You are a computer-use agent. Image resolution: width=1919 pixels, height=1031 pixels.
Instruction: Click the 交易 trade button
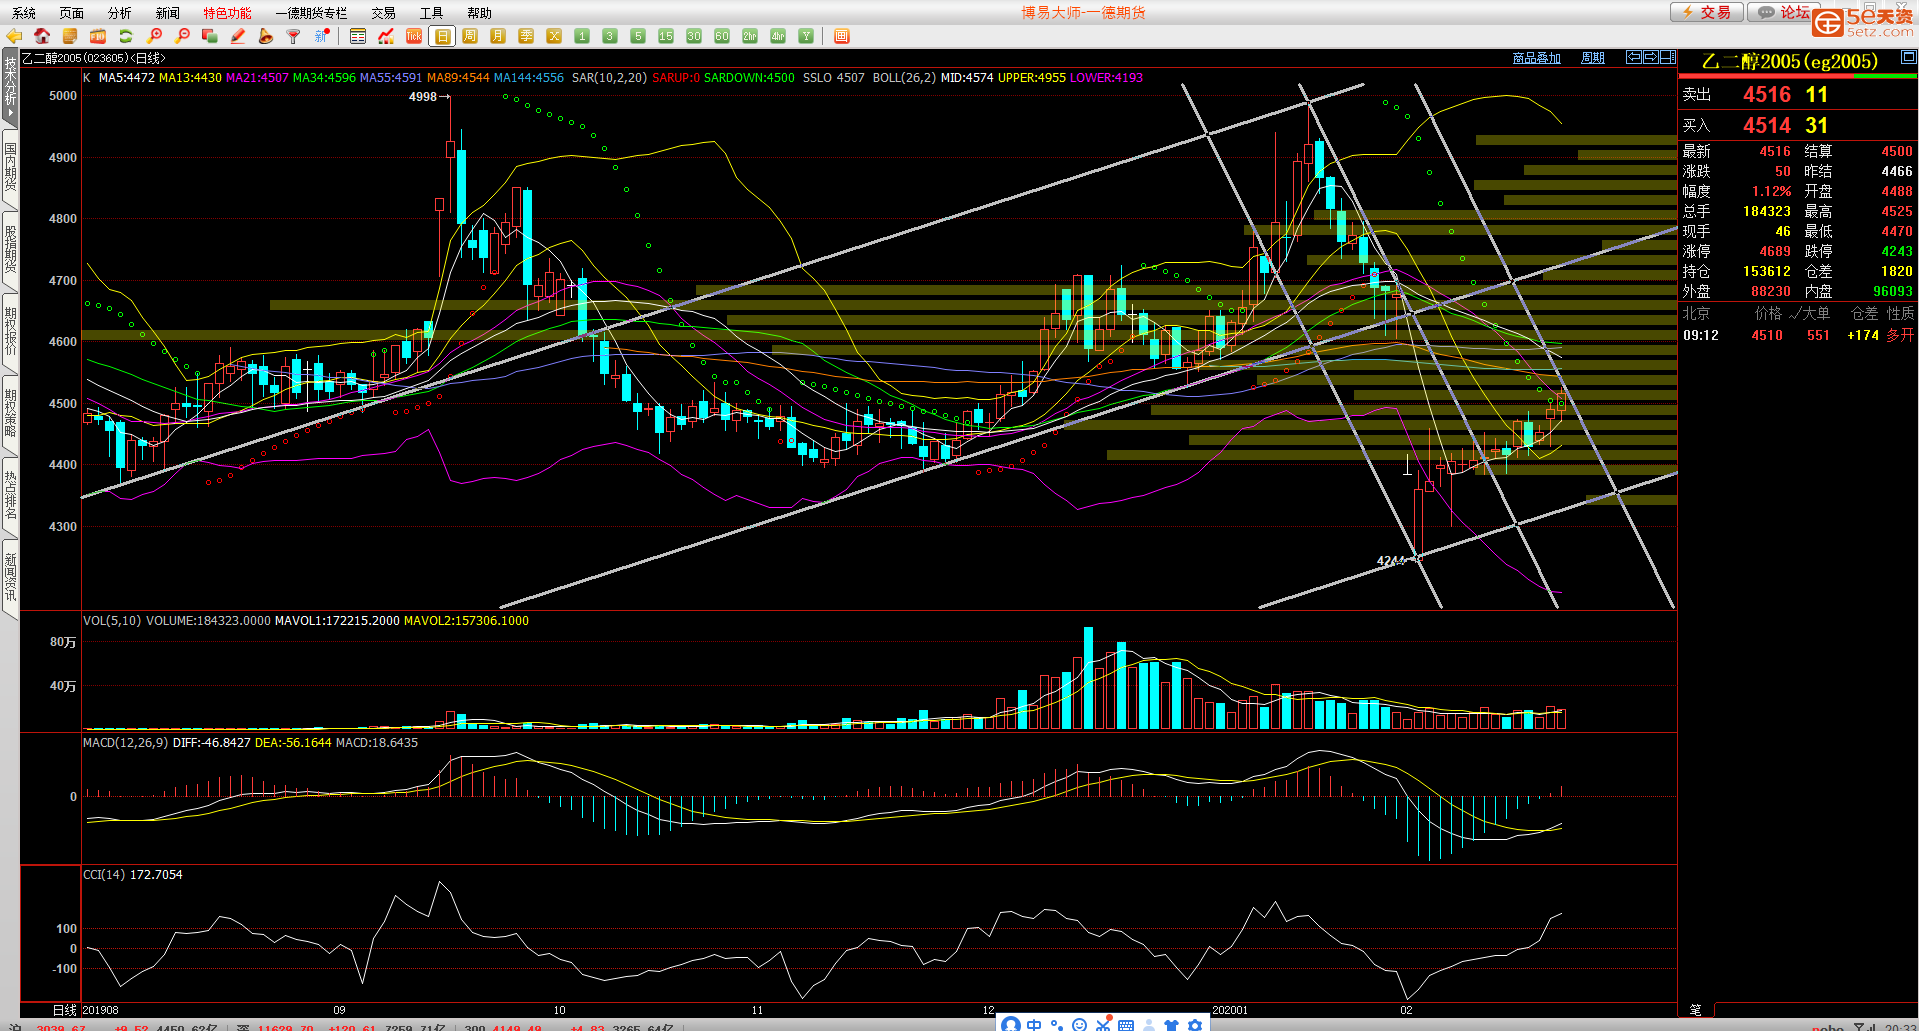coord(1707,12)
